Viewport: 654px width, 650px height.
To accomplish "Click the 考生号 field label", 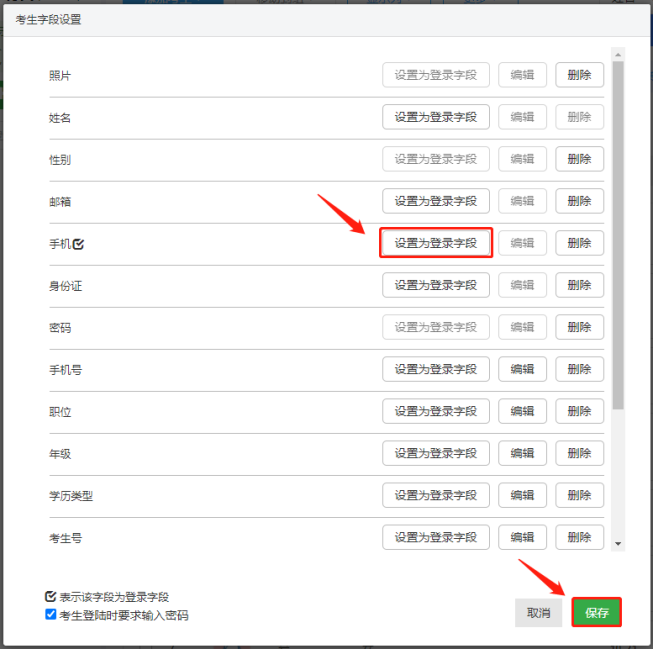I will click(65, 538).
